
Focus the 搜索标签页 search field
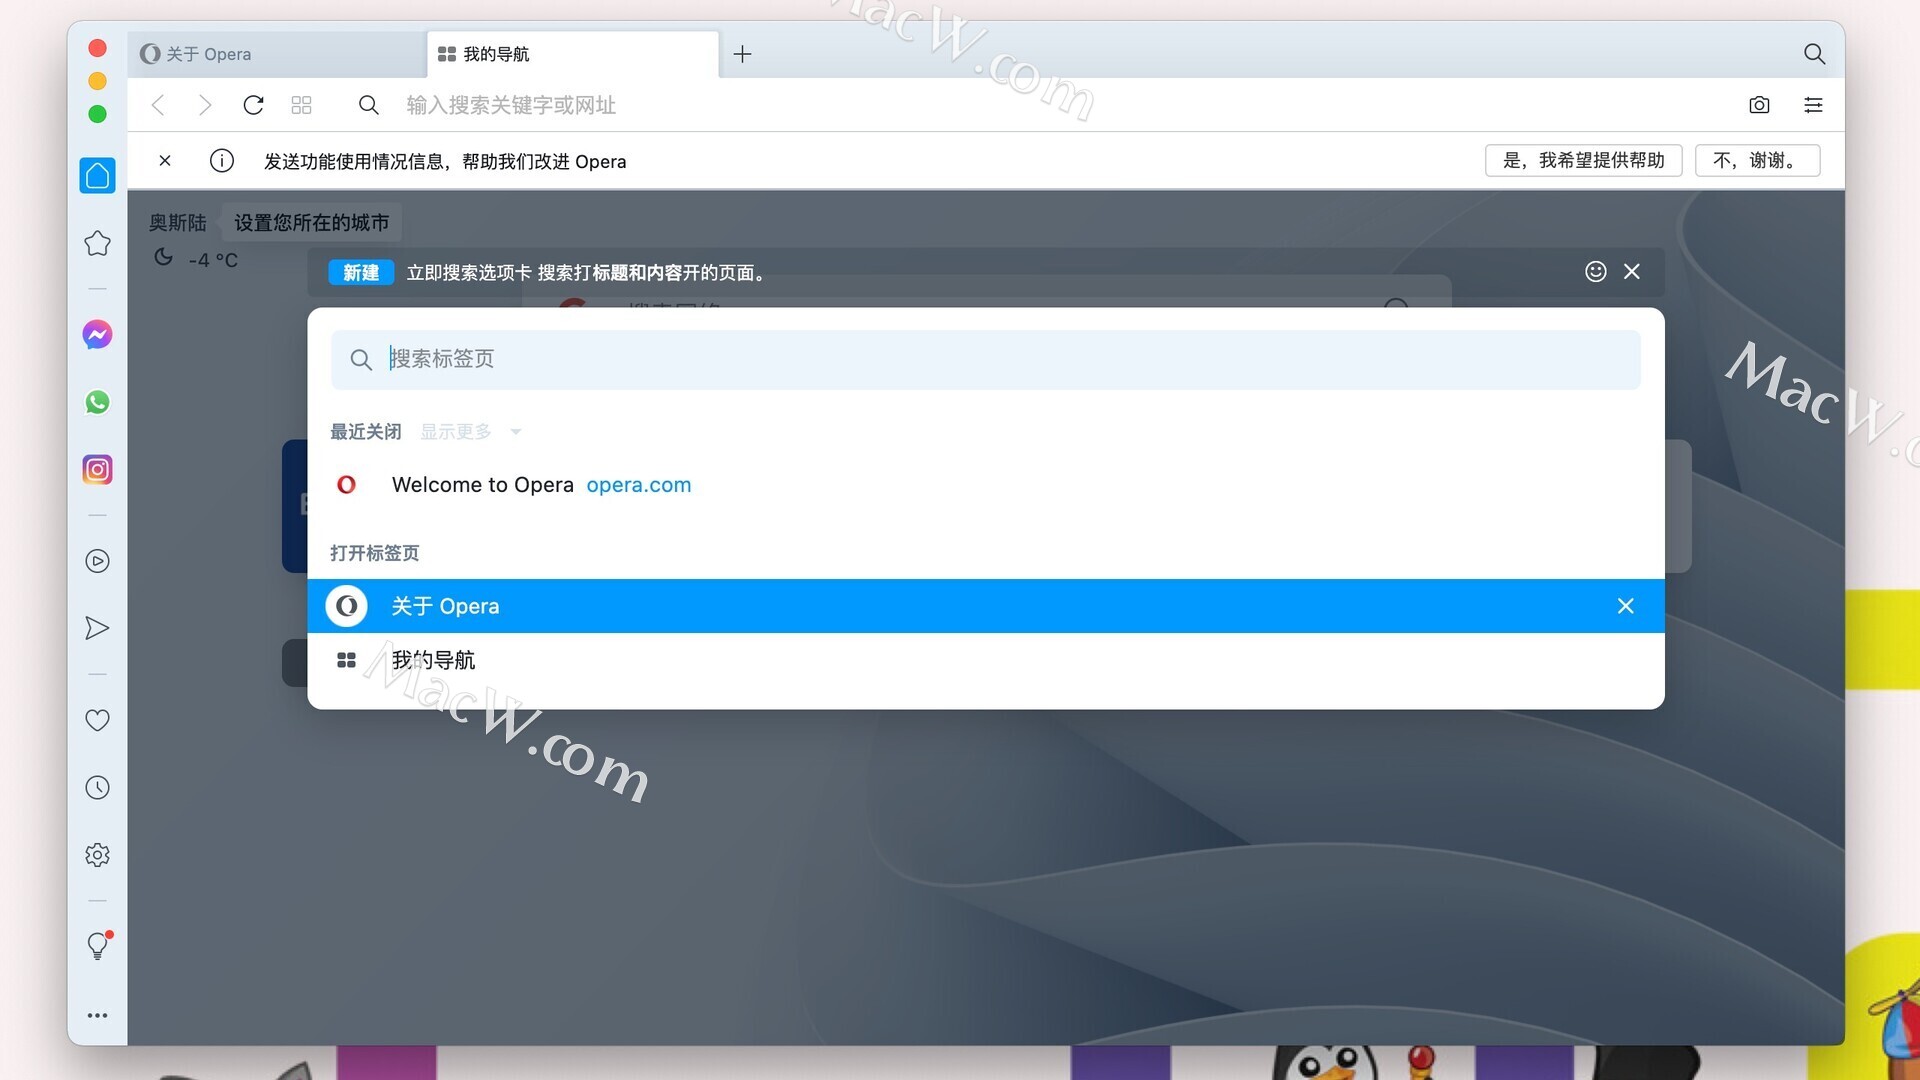point(985,360)
